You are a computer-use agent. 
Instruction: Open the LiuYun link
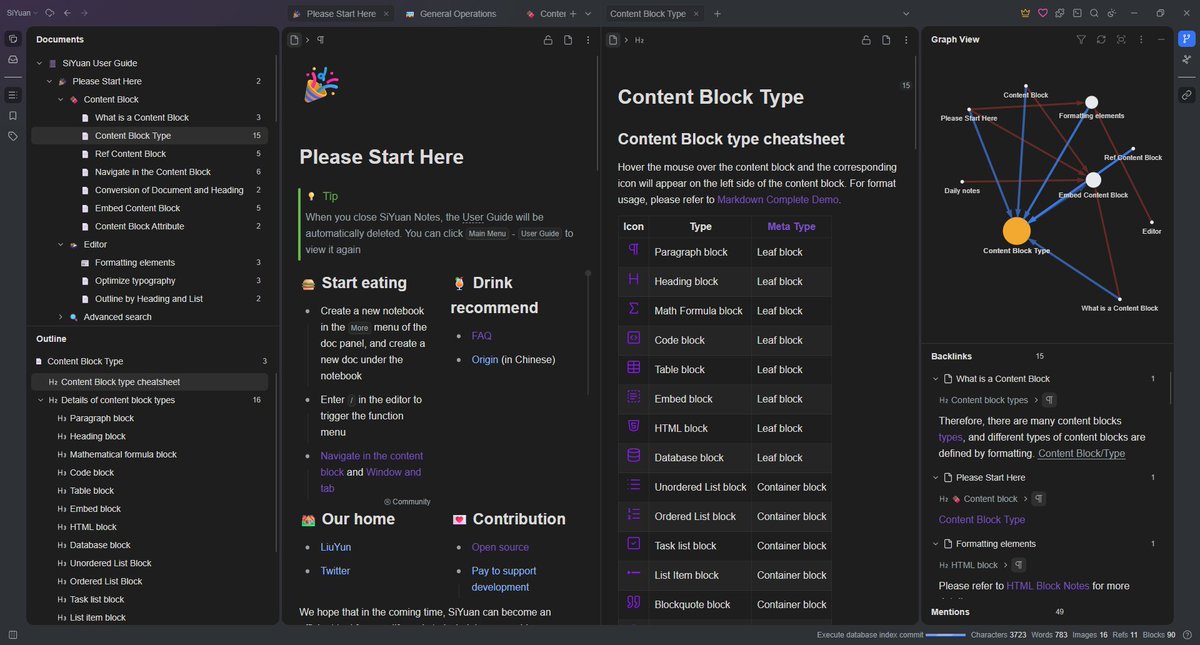pos(336,547)
